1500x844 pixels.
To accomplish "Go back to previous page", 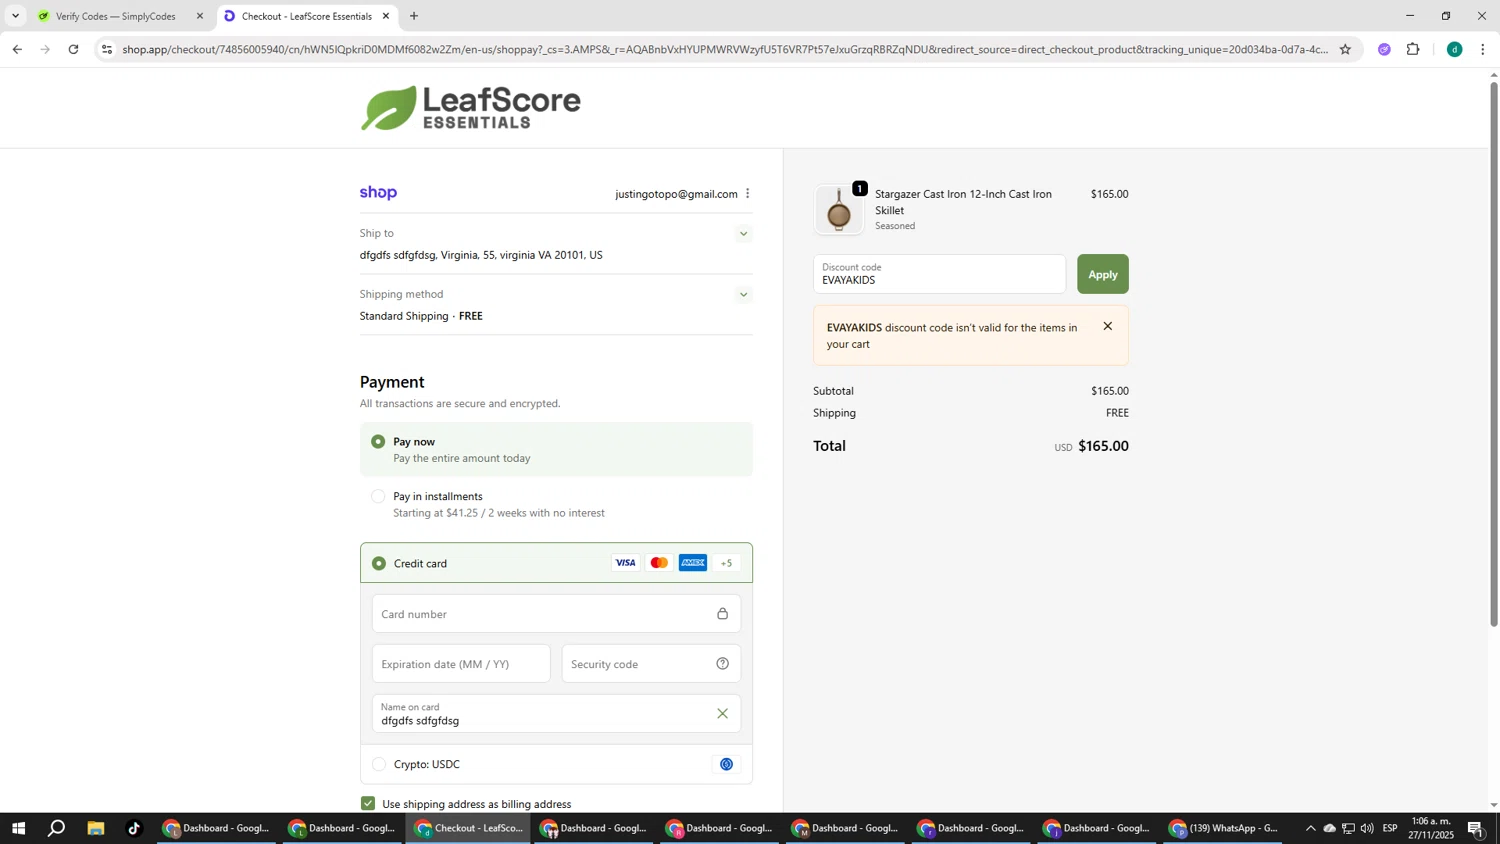I will pyautogui.click(x=17, y=49).
